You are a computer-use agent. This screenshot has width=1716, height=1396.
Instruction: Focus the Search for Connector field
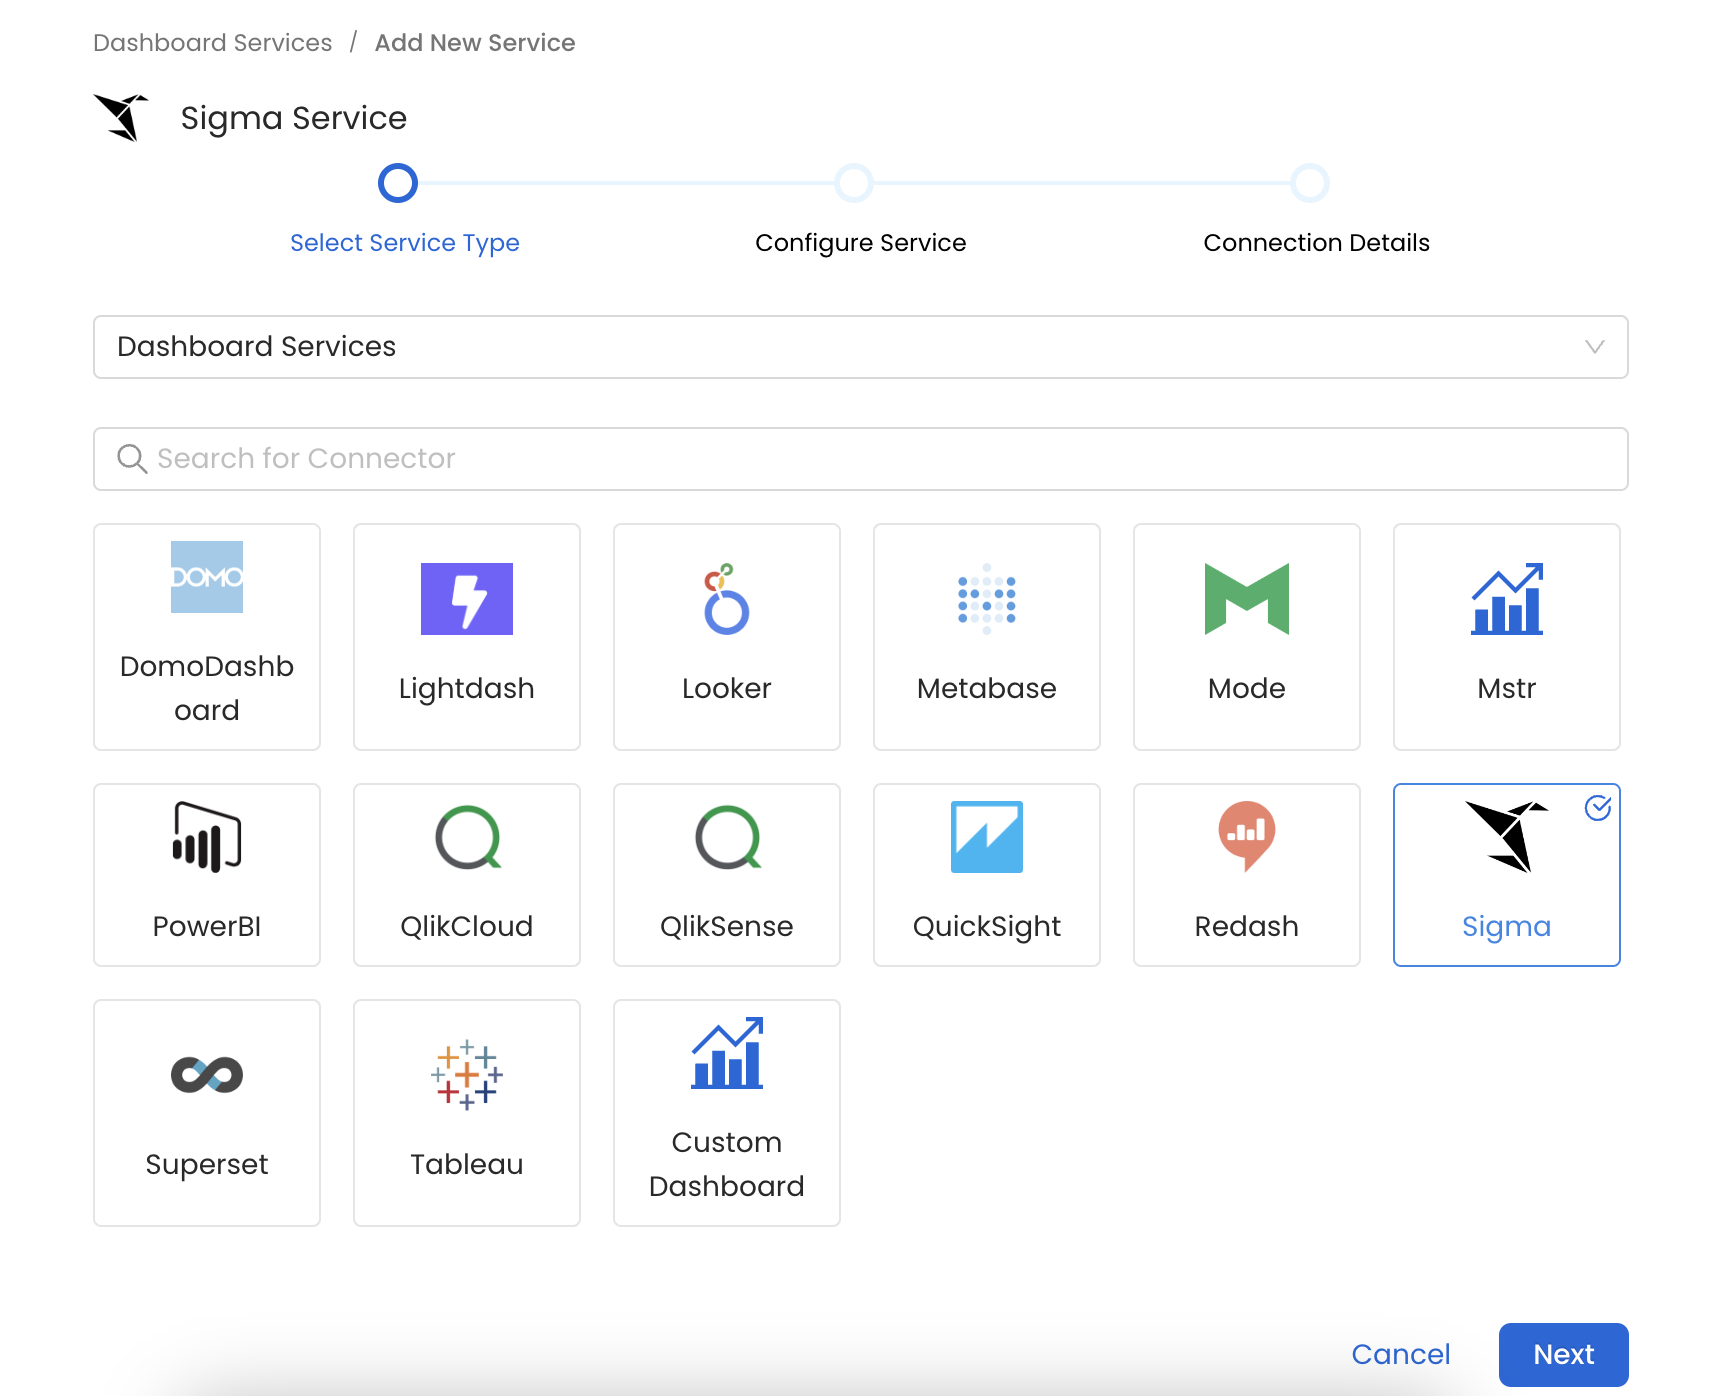(860, 459)
